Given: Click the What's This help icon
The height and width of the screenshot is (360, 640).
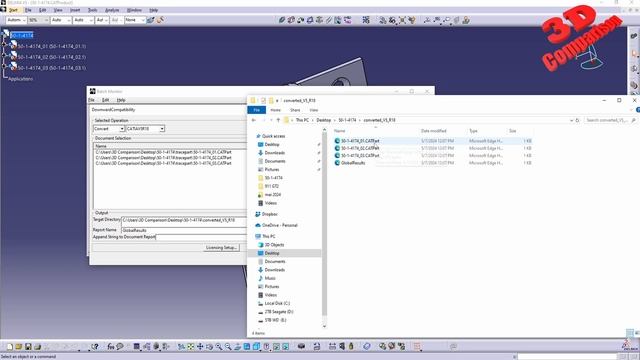Looking at the screenshot, I should coord(95,347).
